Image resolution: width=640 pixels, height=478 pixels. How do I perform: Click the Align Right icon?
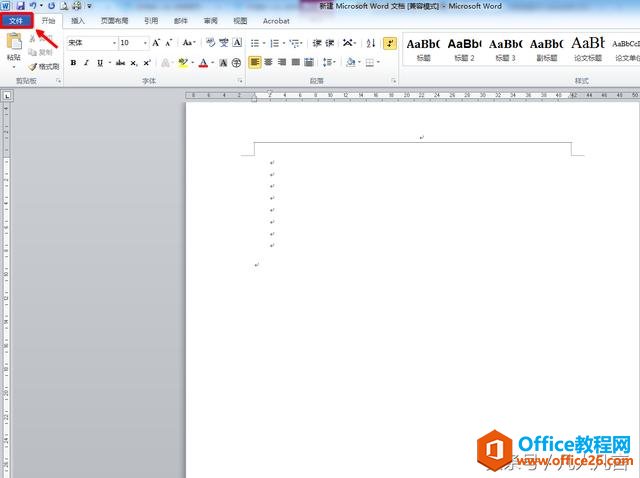pos(282,62)
